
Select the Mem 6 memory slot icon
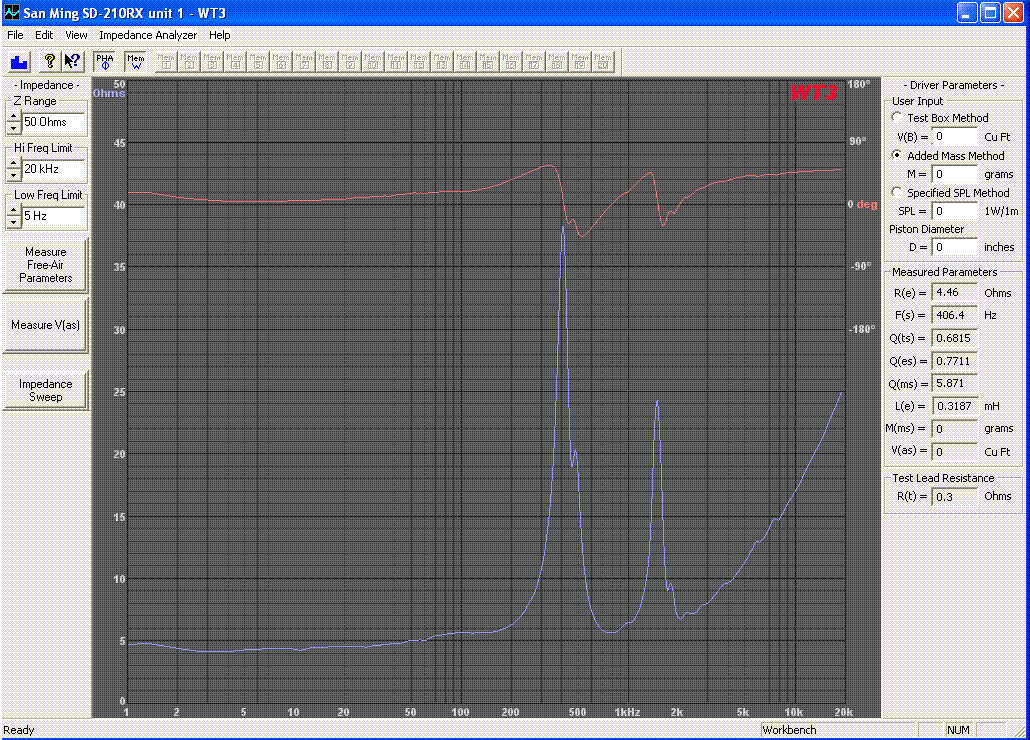(x=280, y=62)
